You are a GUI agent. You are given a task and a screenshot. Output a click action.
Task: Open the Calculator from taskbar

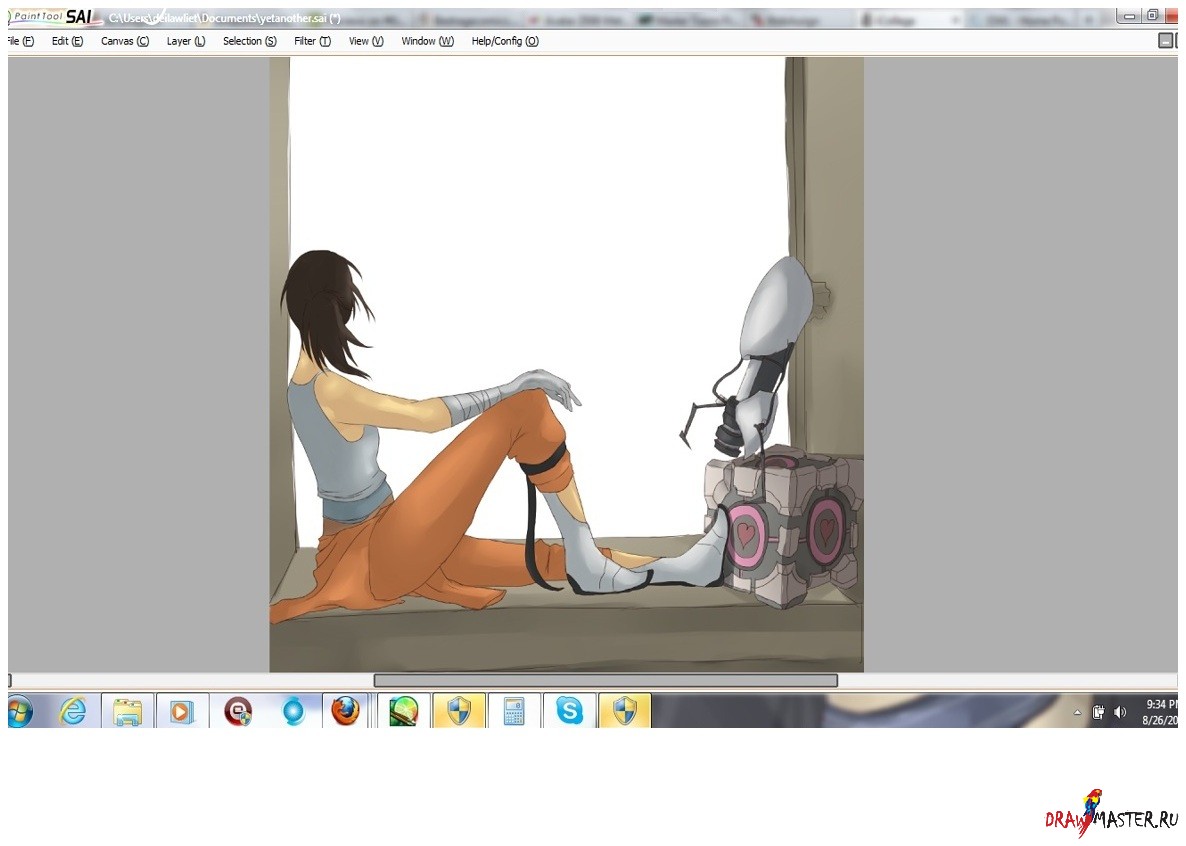514,711
